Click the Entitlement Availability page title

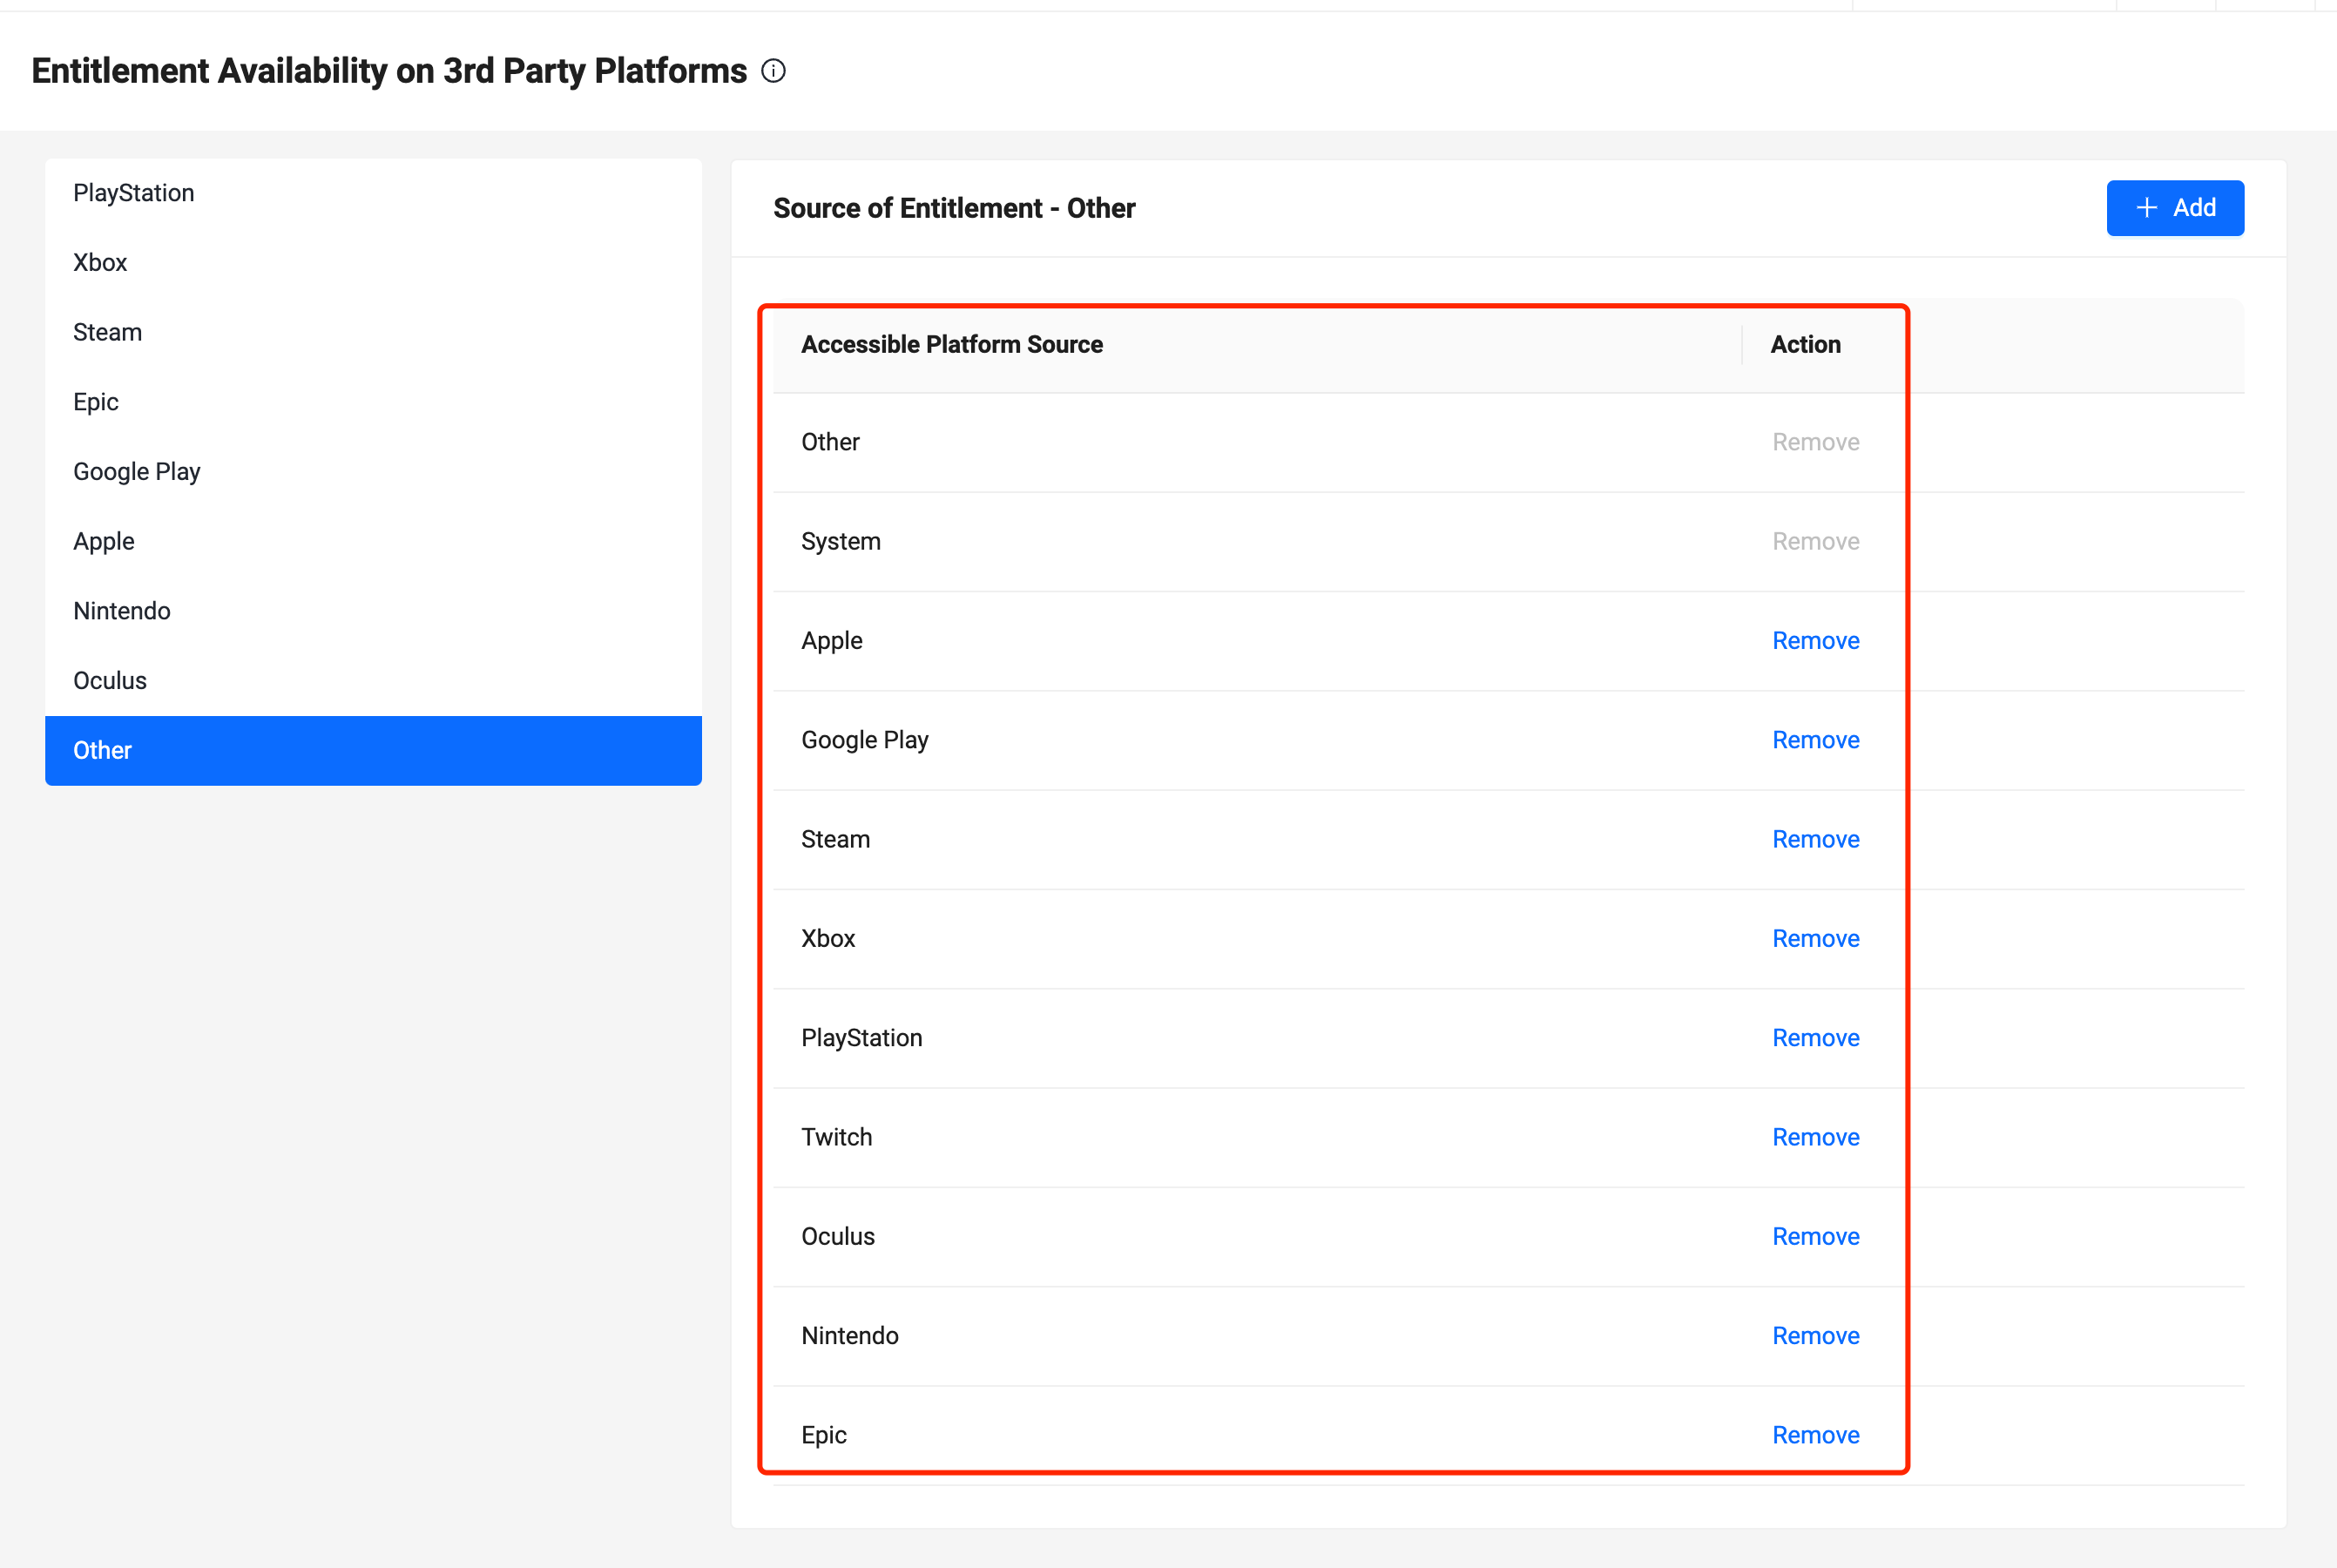[389, 71]
